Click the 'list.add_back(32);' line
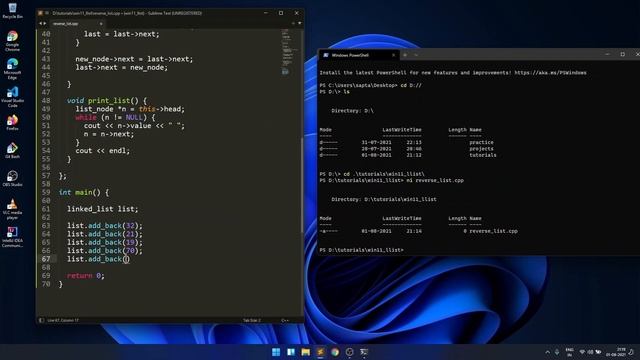The image size is (640, 360). [x=105, y=226]
